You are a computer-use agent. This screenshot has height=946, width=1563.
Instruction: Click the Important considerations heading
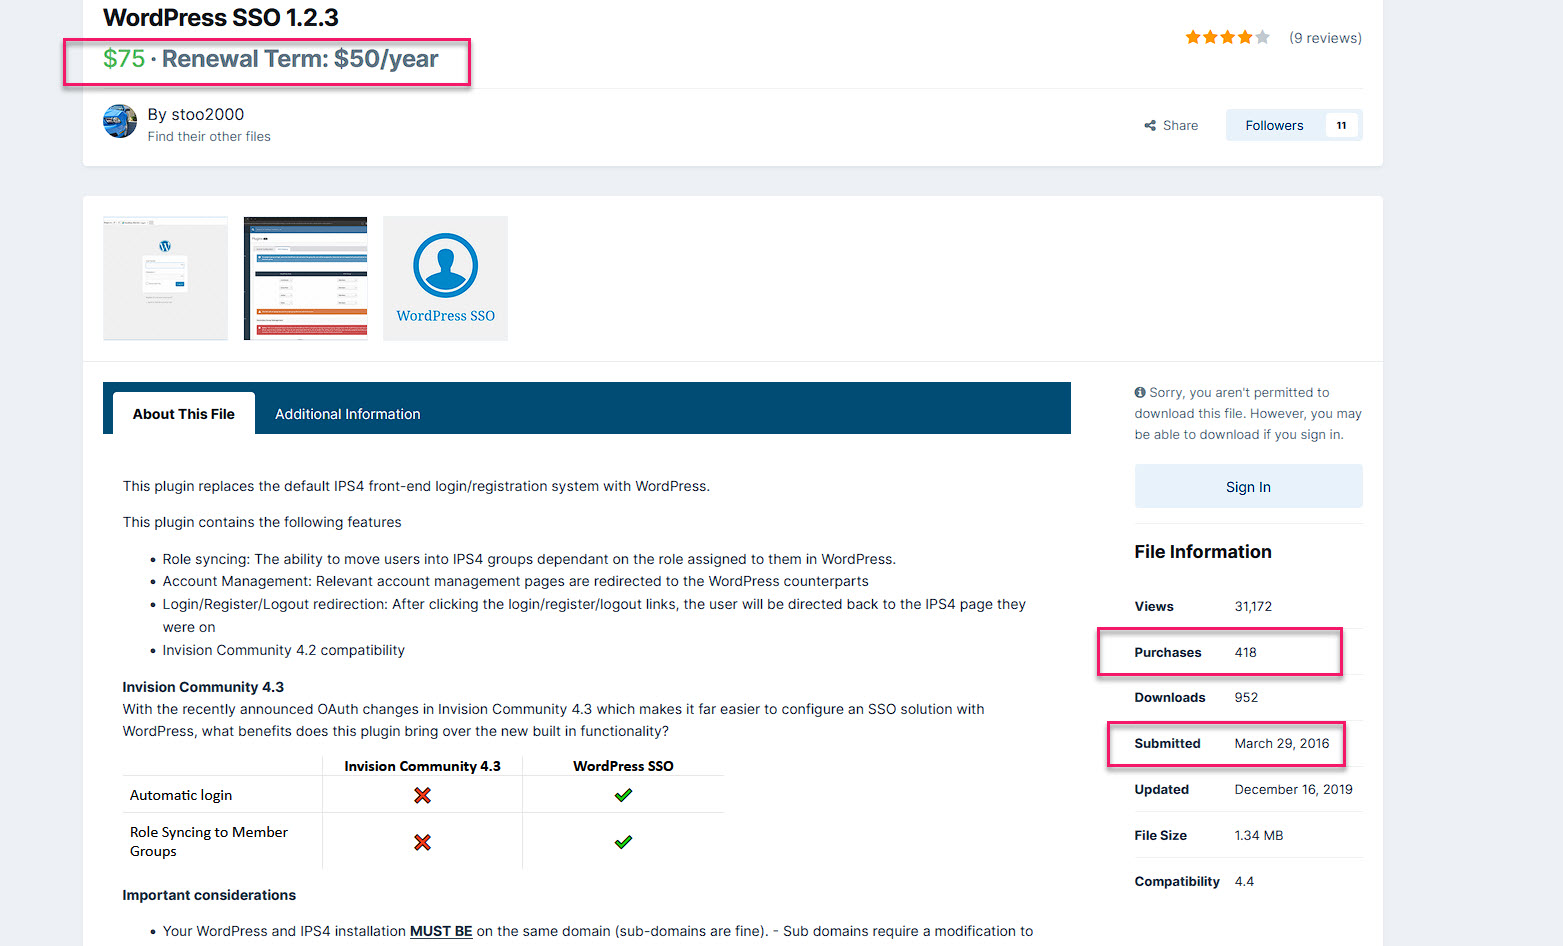209,895
